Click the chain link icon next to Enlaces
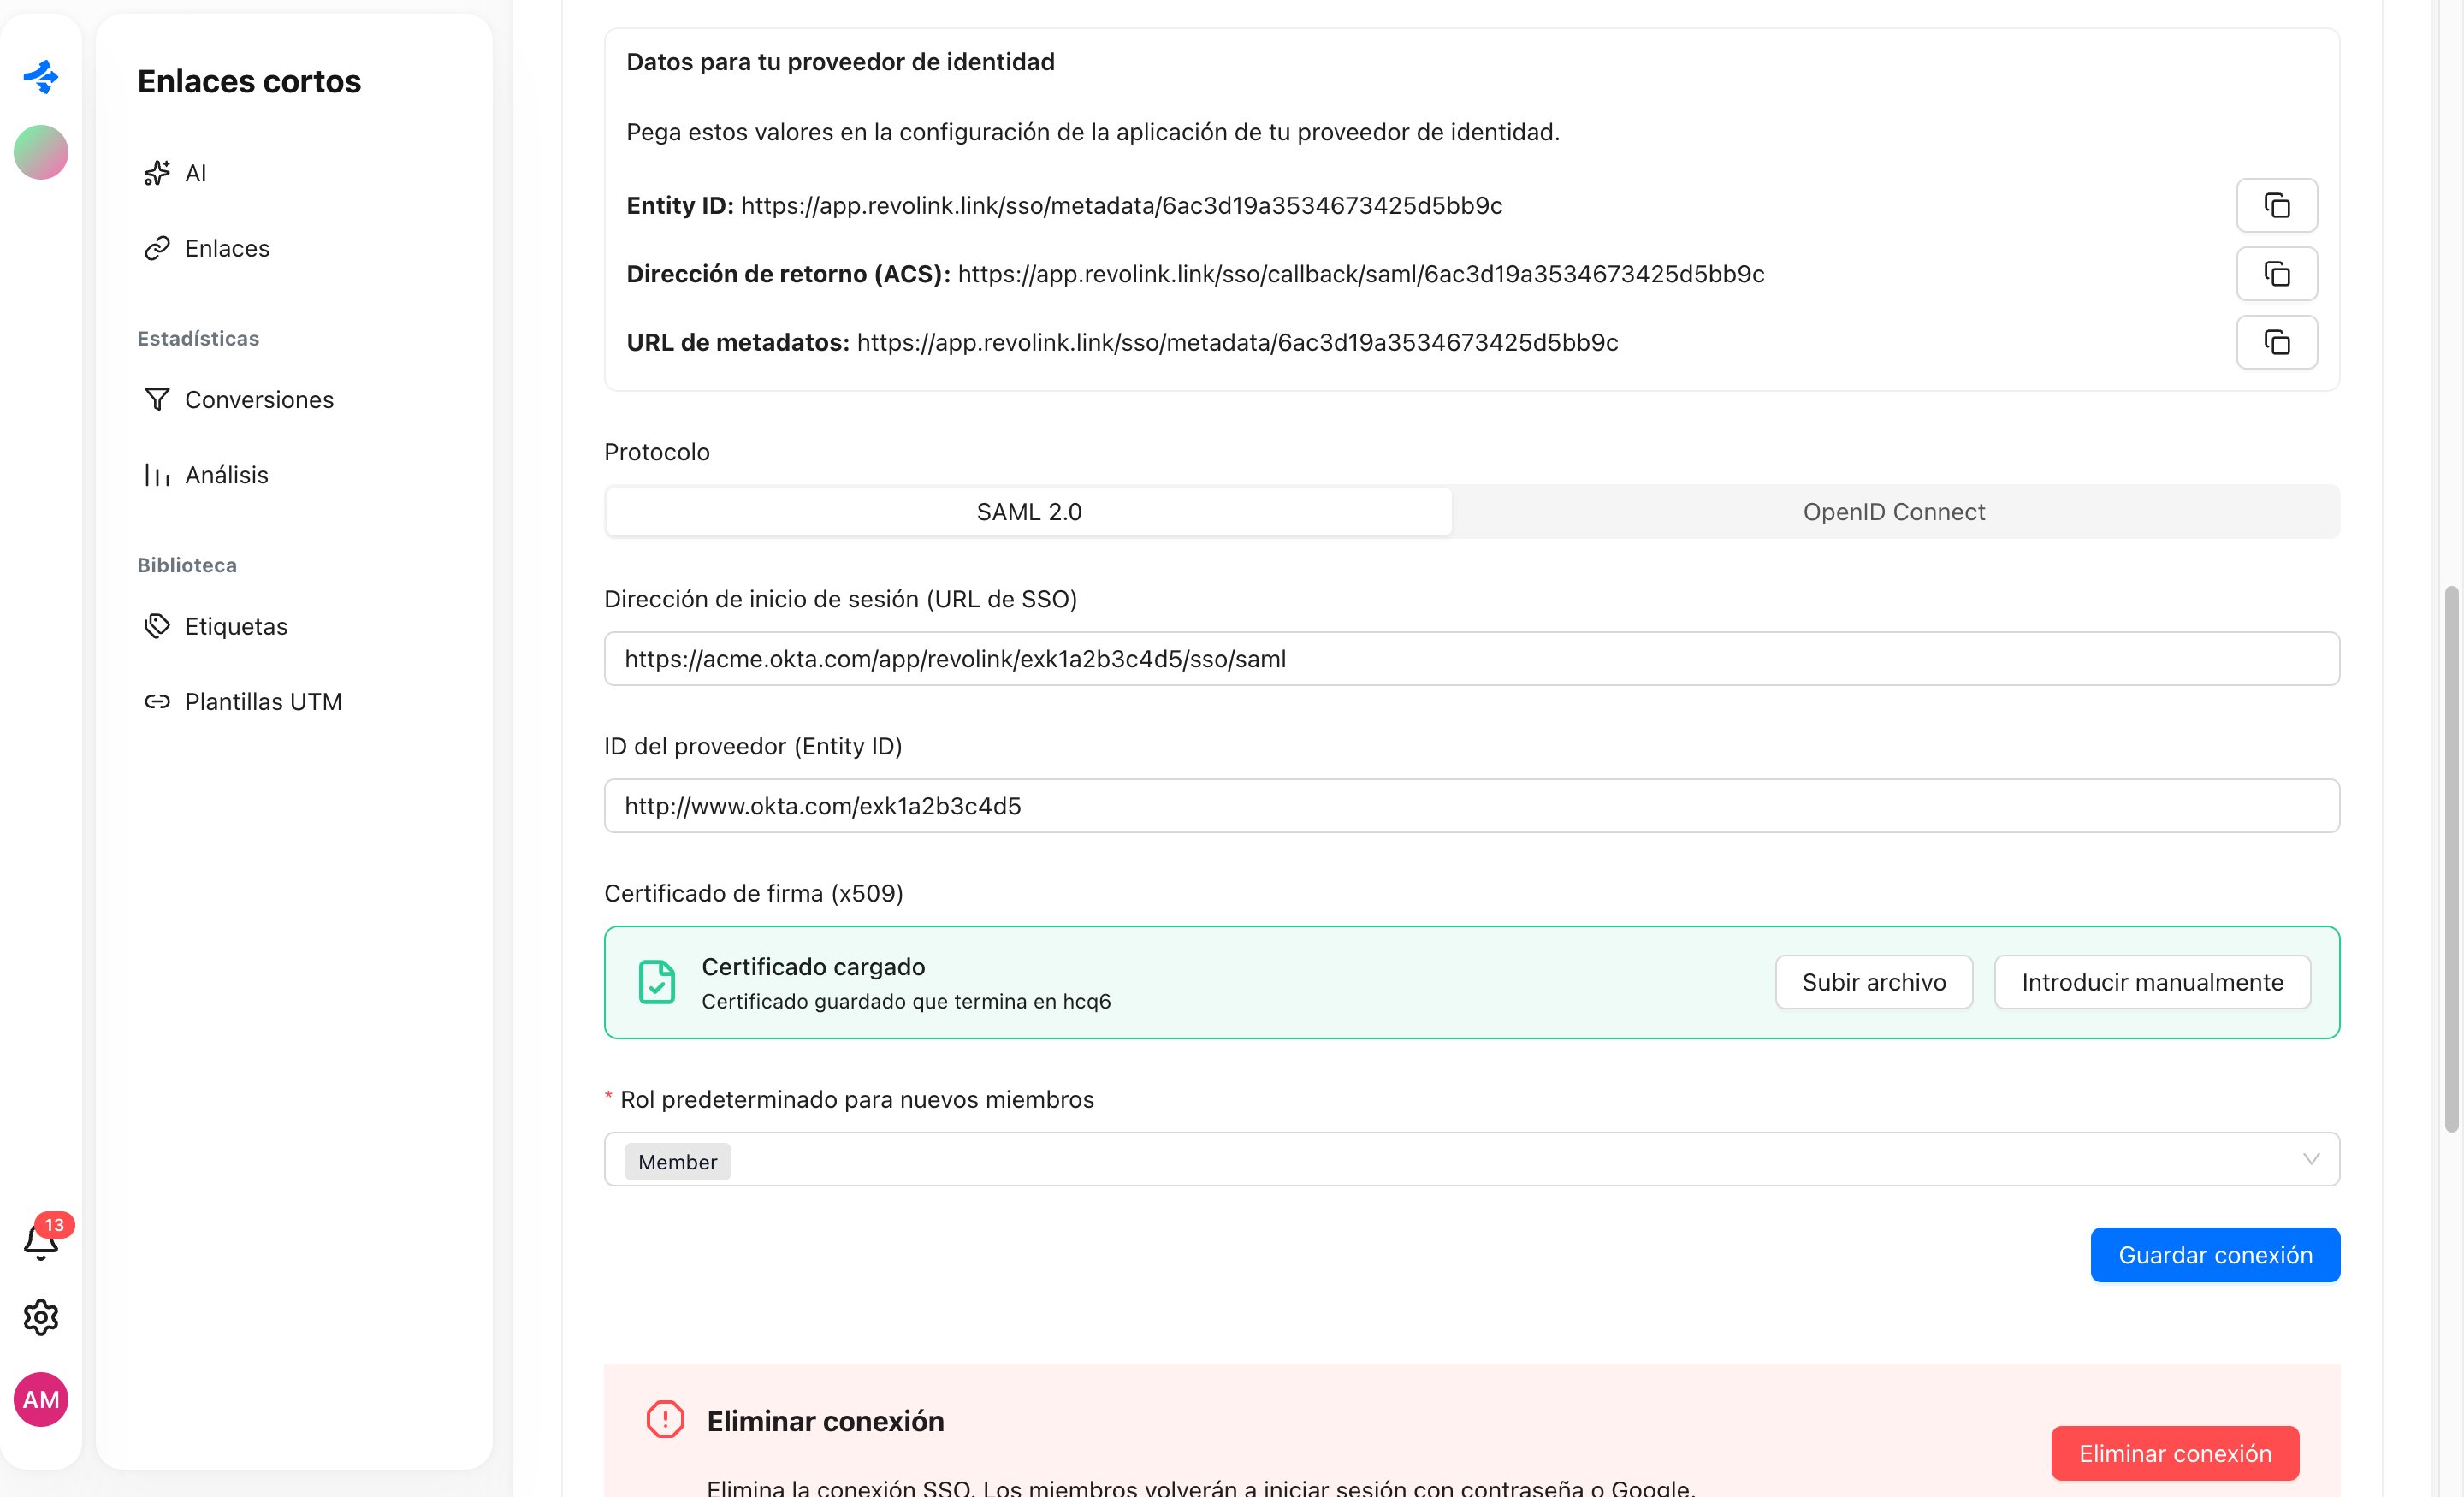 [157, 248]
